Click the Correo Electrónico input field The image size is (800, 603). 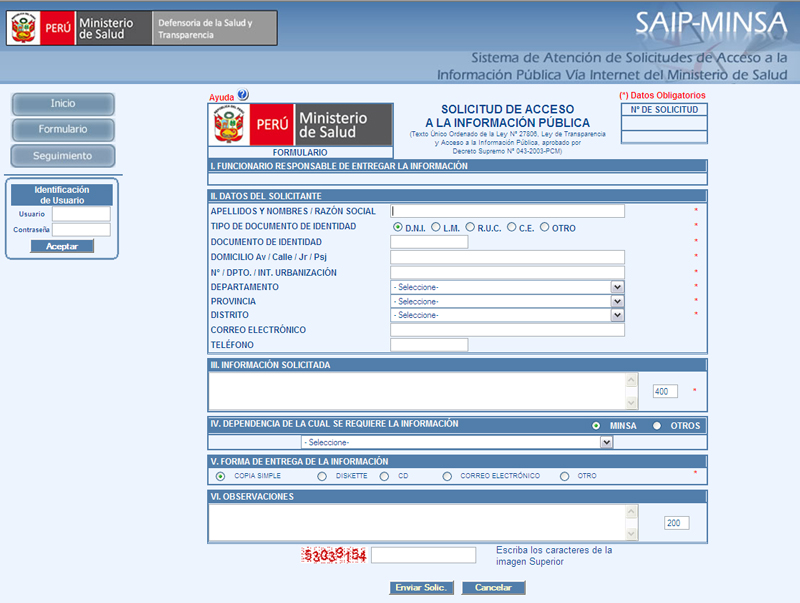point(507,330)
